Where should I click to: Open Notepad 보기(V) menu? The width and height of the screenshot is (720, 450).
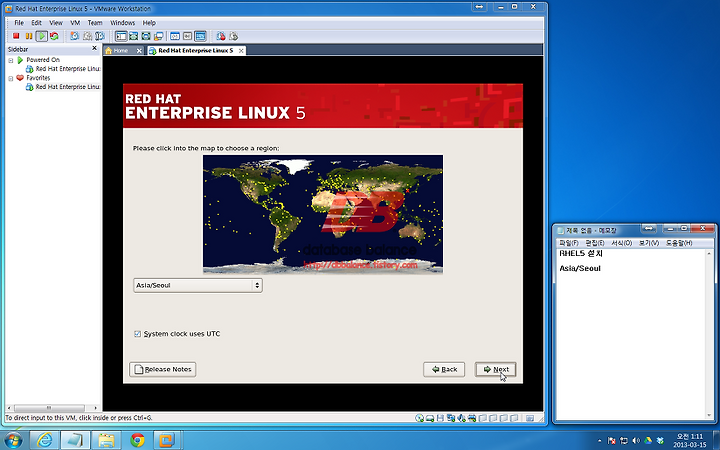click(649, 243)
